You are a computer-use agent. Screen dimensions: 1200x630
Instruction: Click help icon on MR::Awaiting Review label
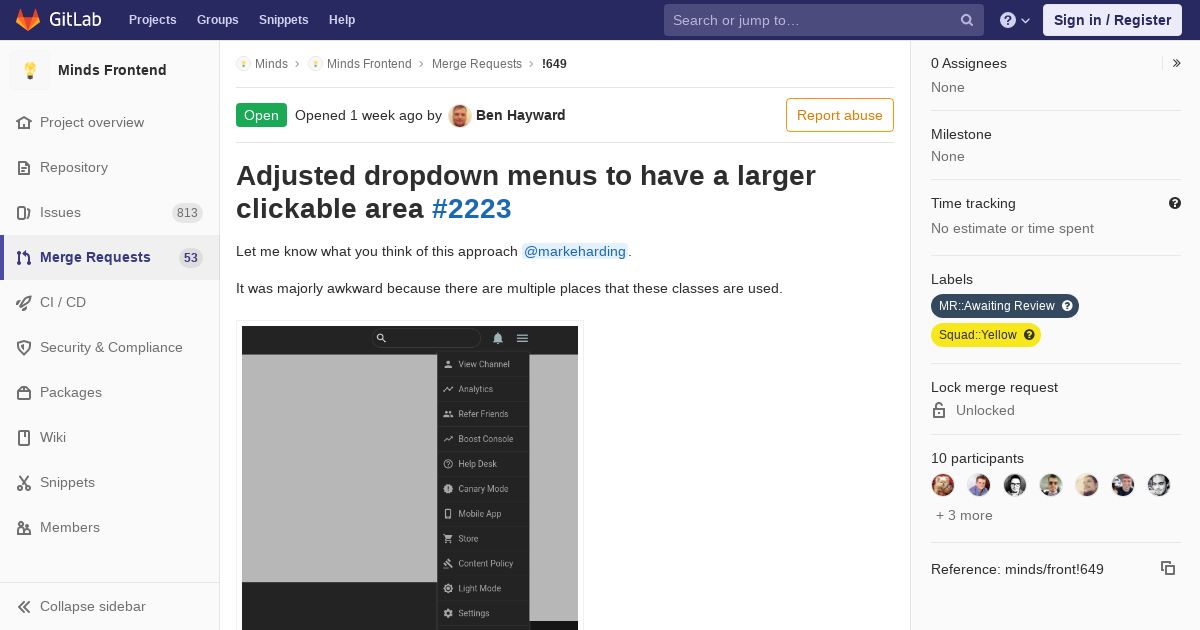(x=1067, y=306)
